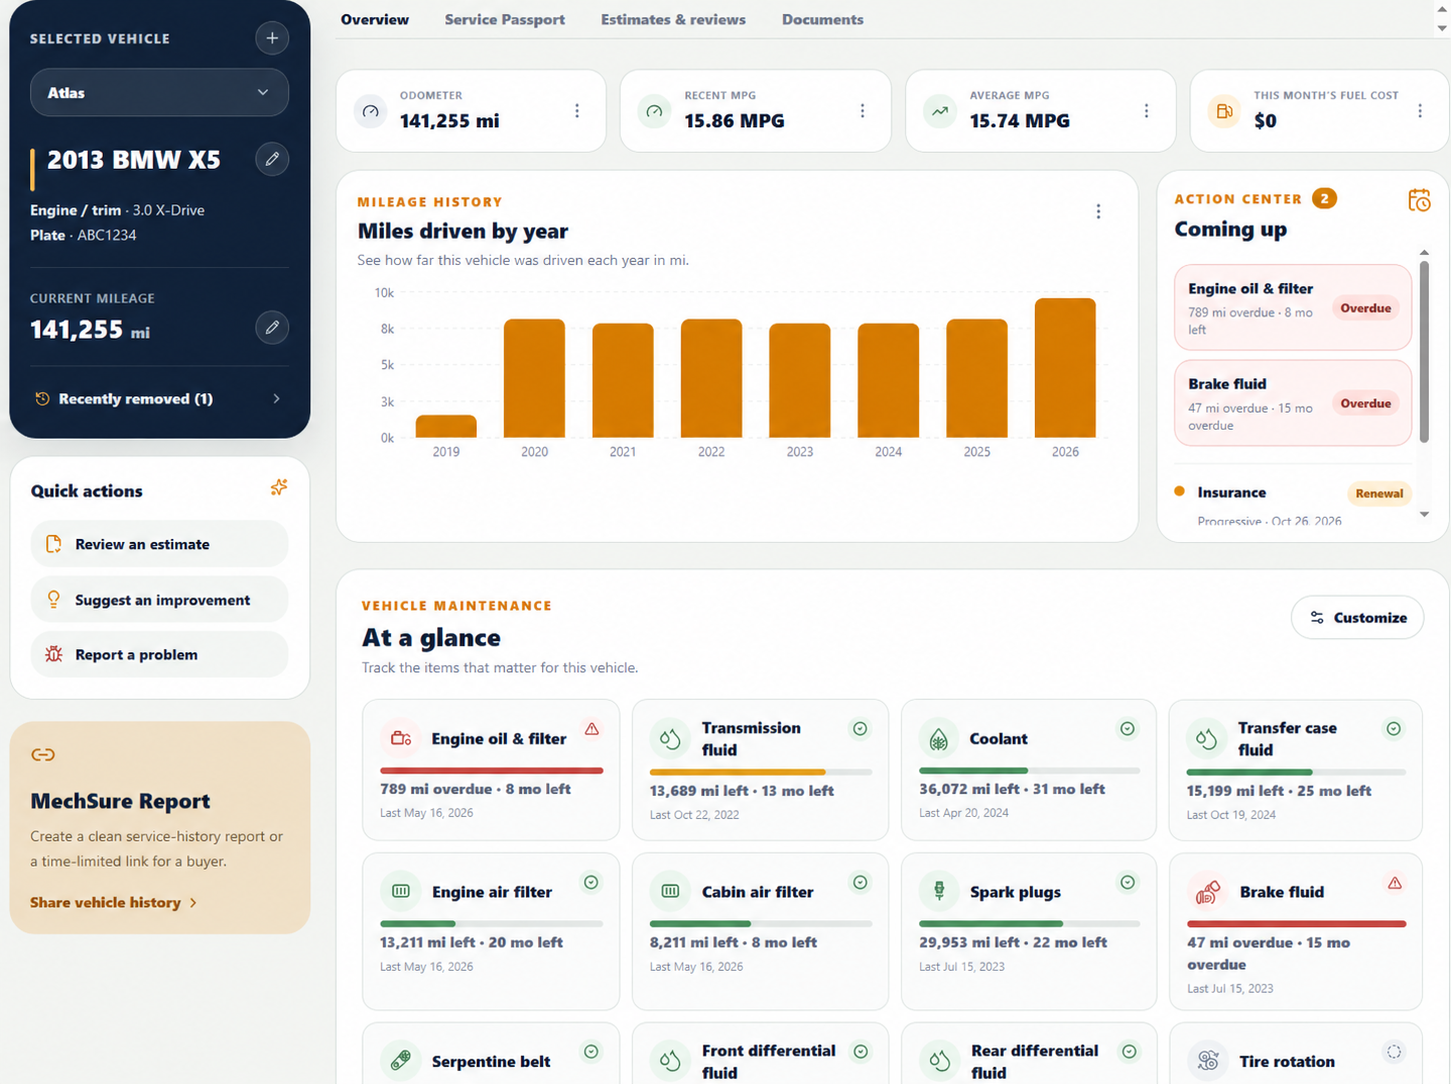Add a new vehicle with plus icon
This screenshot has width=1451, height=1084.
pyautogui.click(x=272, y=38)
